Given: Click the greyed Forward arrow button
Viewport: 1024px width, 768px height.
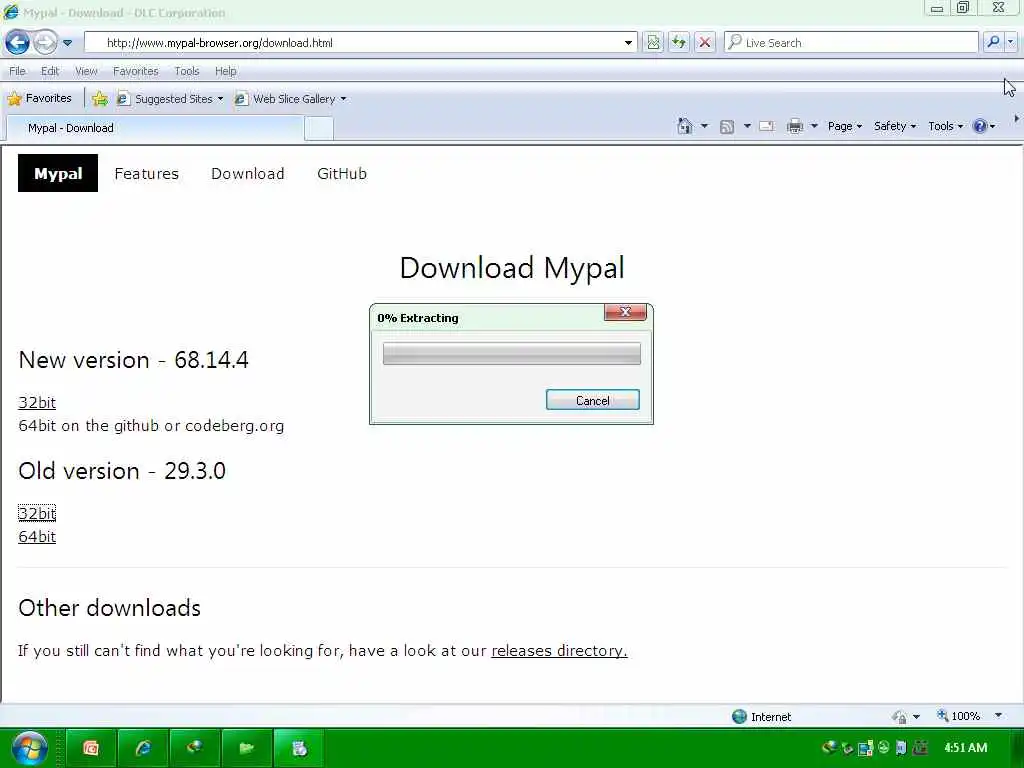Looking at the screenshot, I should 45,42.
